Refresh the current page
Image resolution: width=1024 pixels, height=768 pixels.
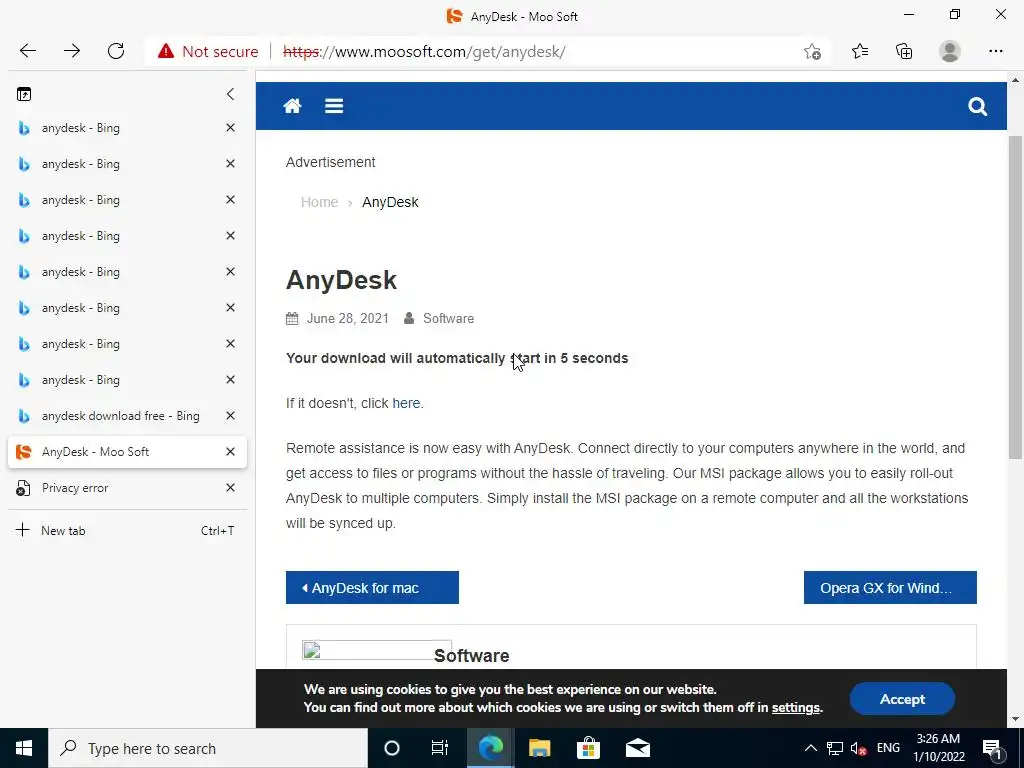click(116, 51)
